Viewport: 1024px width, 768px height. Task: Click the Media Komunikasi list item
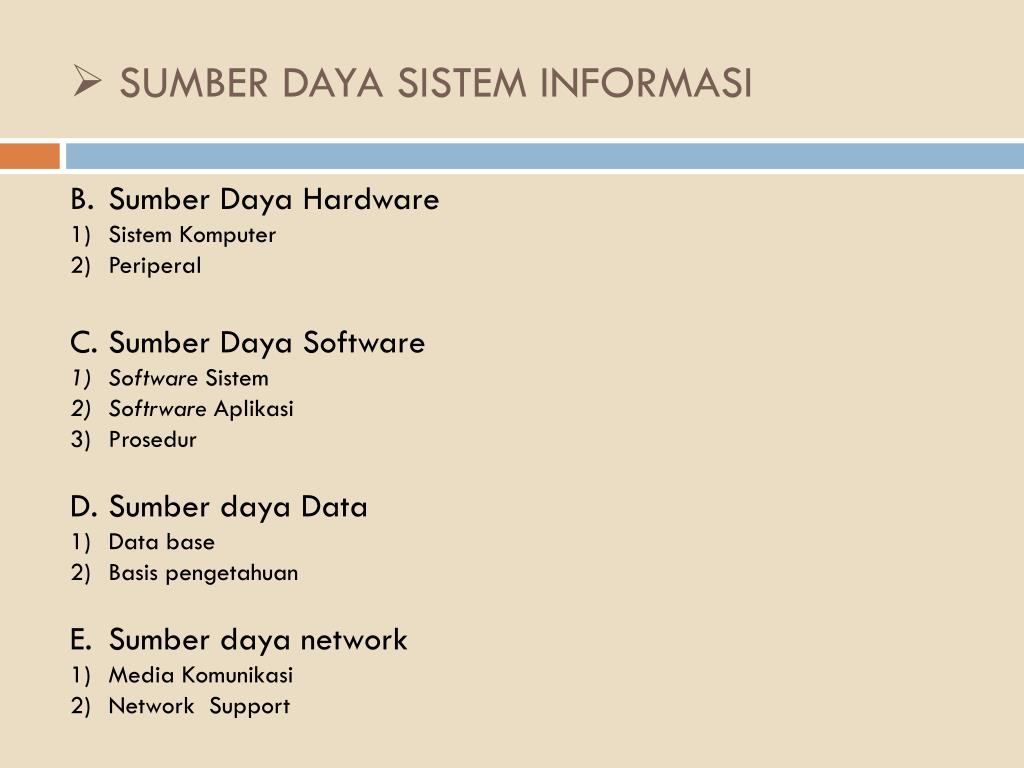201,675
